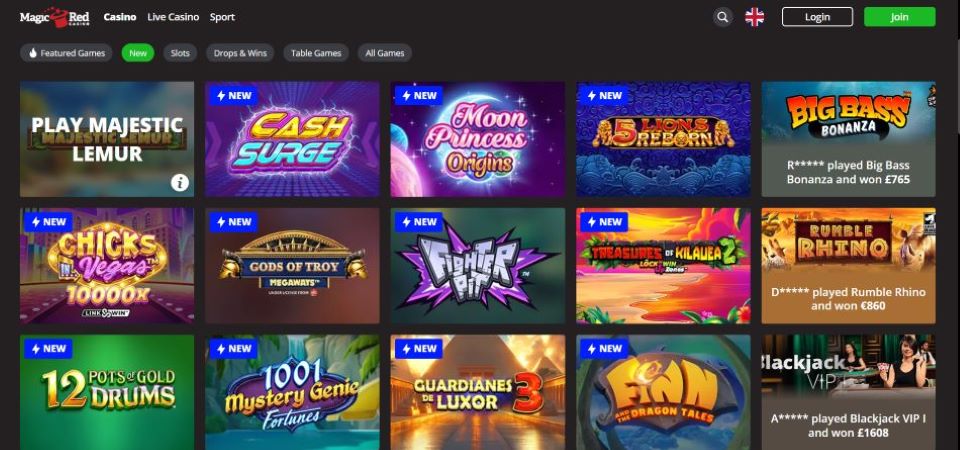Select the New games filter
The width and height of the screenshot is (960, 450).
pyautogui.click(x=138, y=53)
